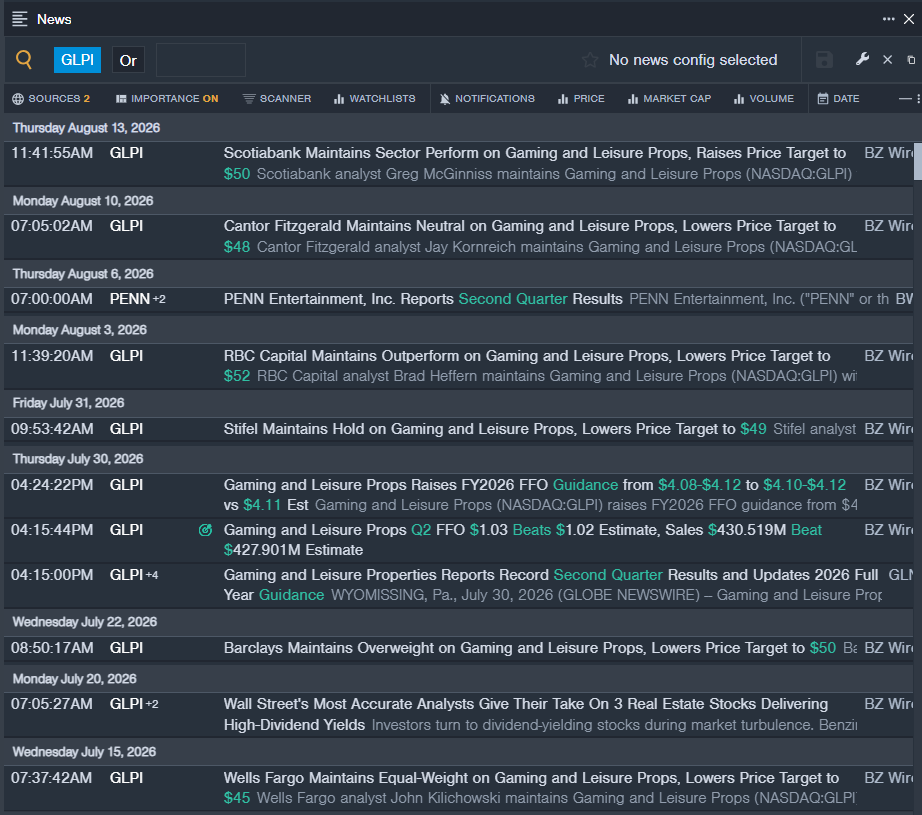Click the earnings target icon beside GLPI Q2 FFO
Image resolution: width=922 pixels, height=815 pixels.
click(205, 530)
